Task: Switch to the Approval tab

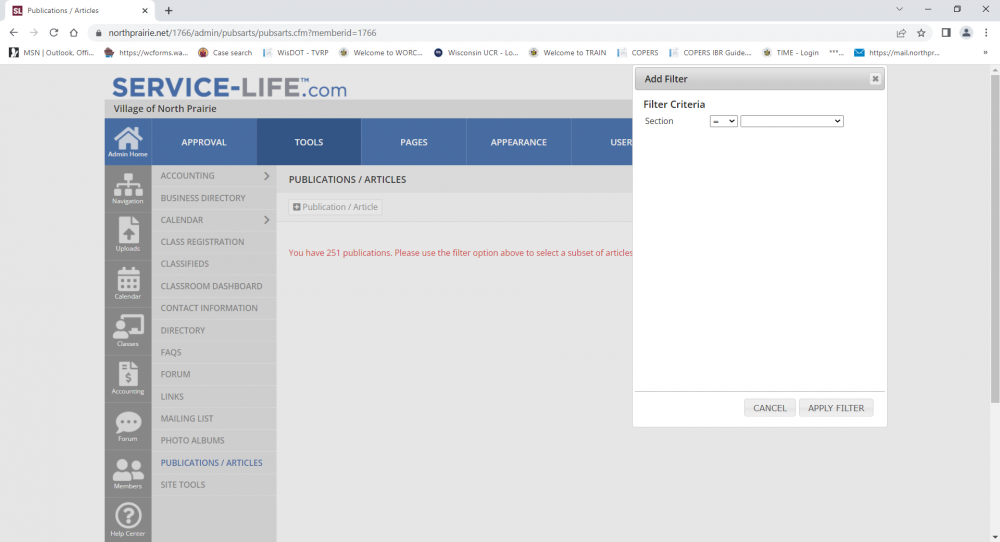Action: 204,142
